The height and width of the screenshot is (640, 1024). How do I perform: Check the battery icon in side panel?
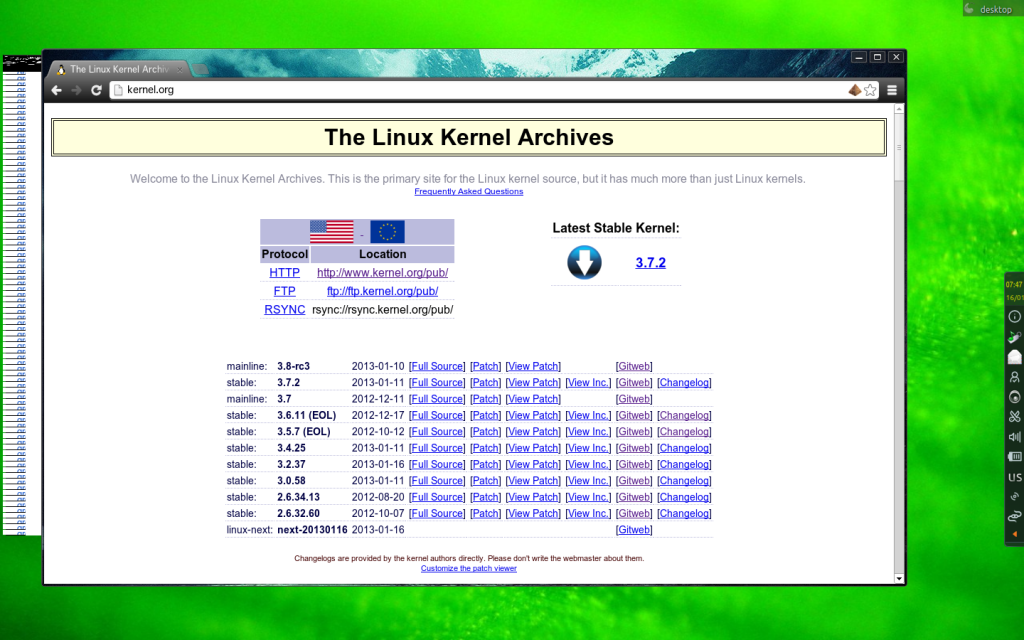1014,456
